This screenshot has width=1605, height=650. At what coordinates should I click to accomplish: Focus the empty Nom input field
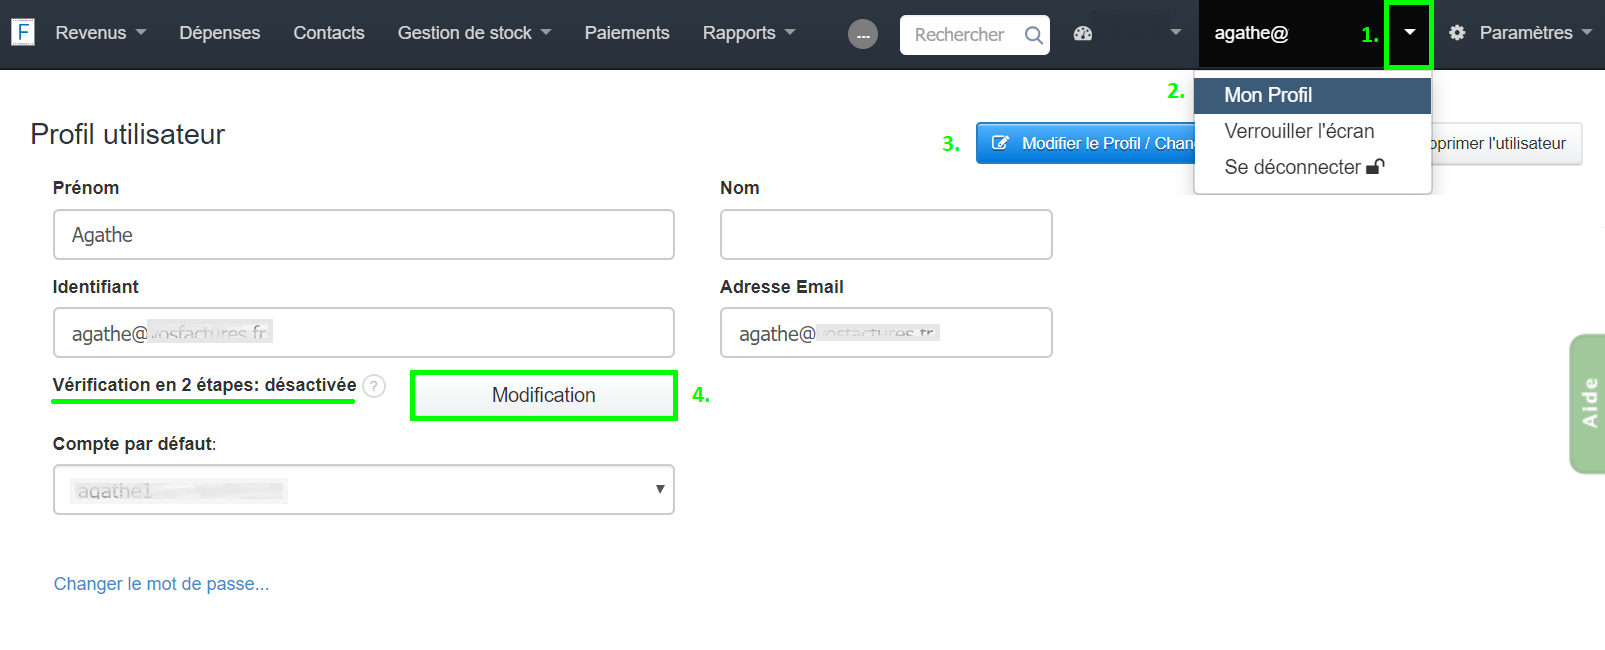886,234
